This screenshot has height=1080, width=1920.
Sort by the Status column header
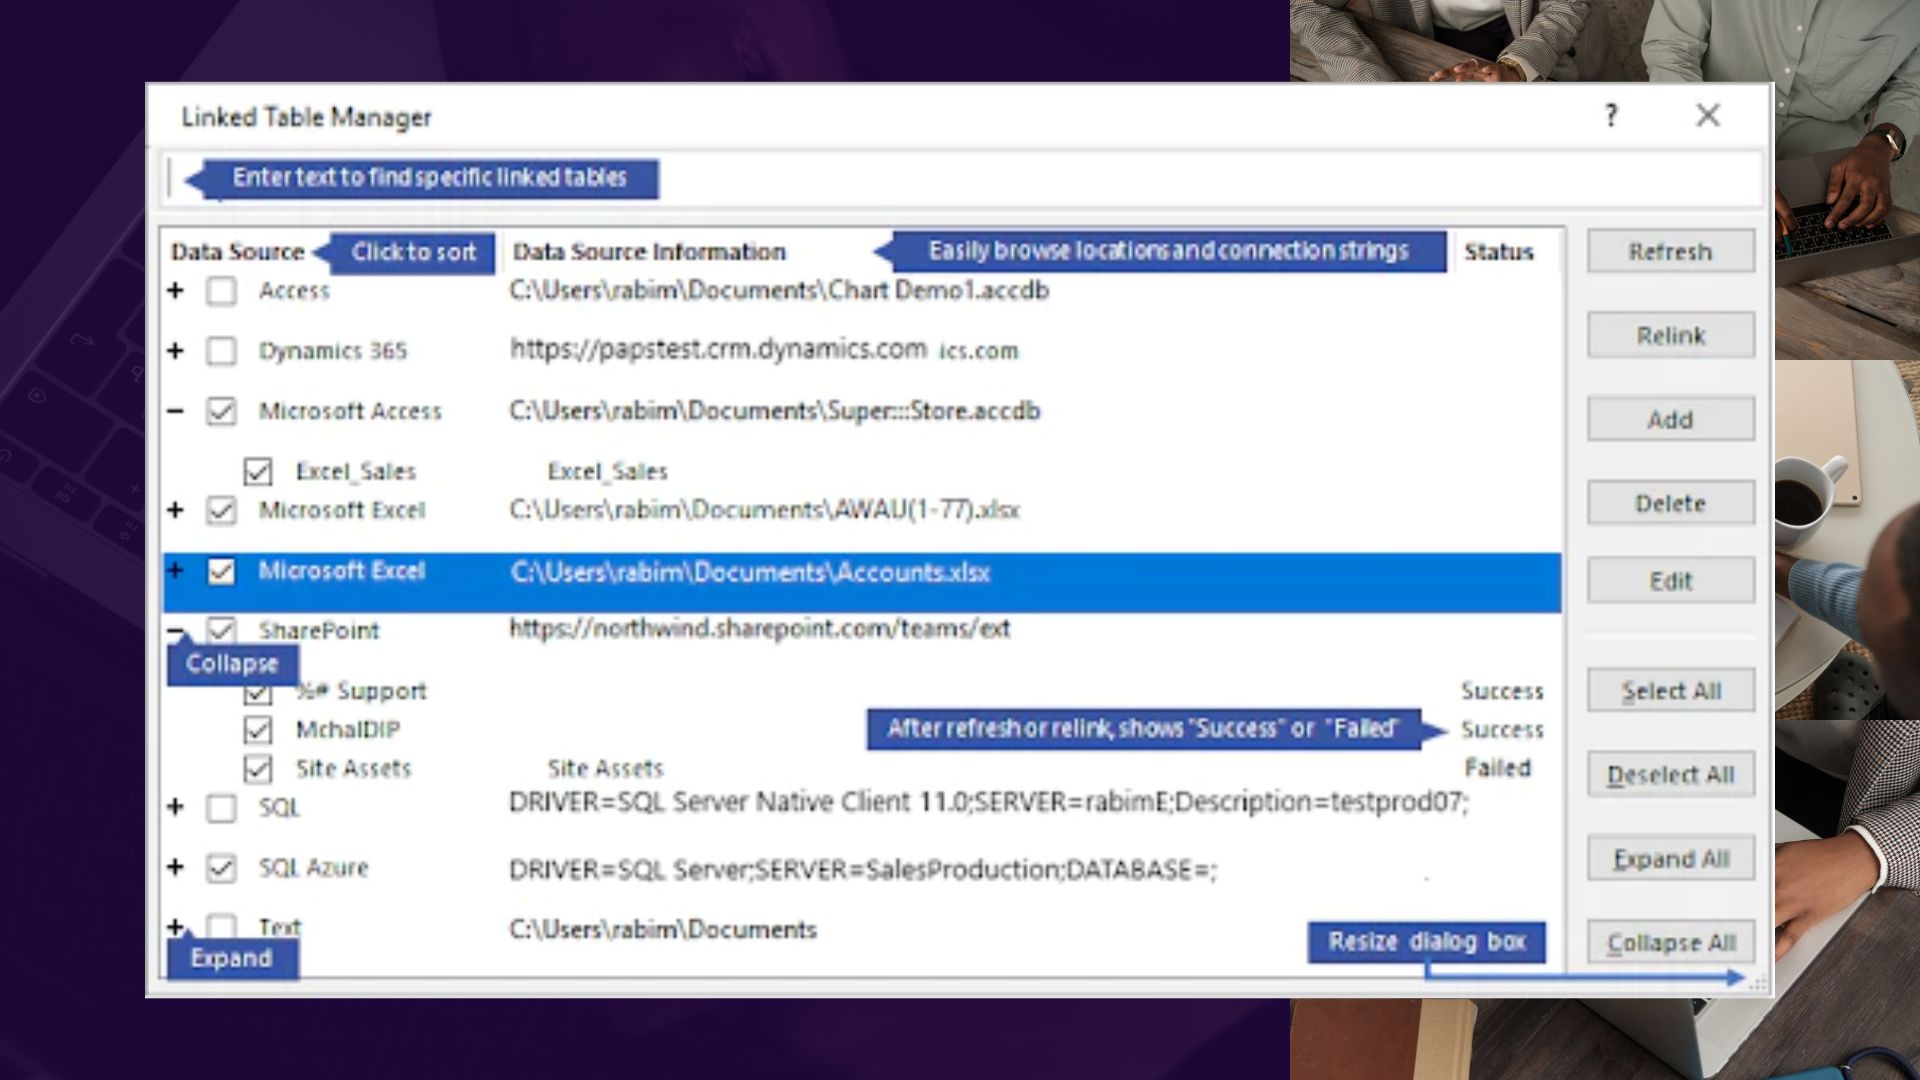pyautogui.click(x=1499, y=252)
